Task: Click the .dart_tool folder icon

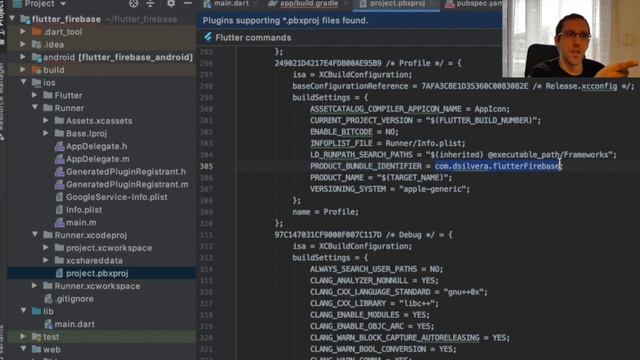Action: point(37,31)
